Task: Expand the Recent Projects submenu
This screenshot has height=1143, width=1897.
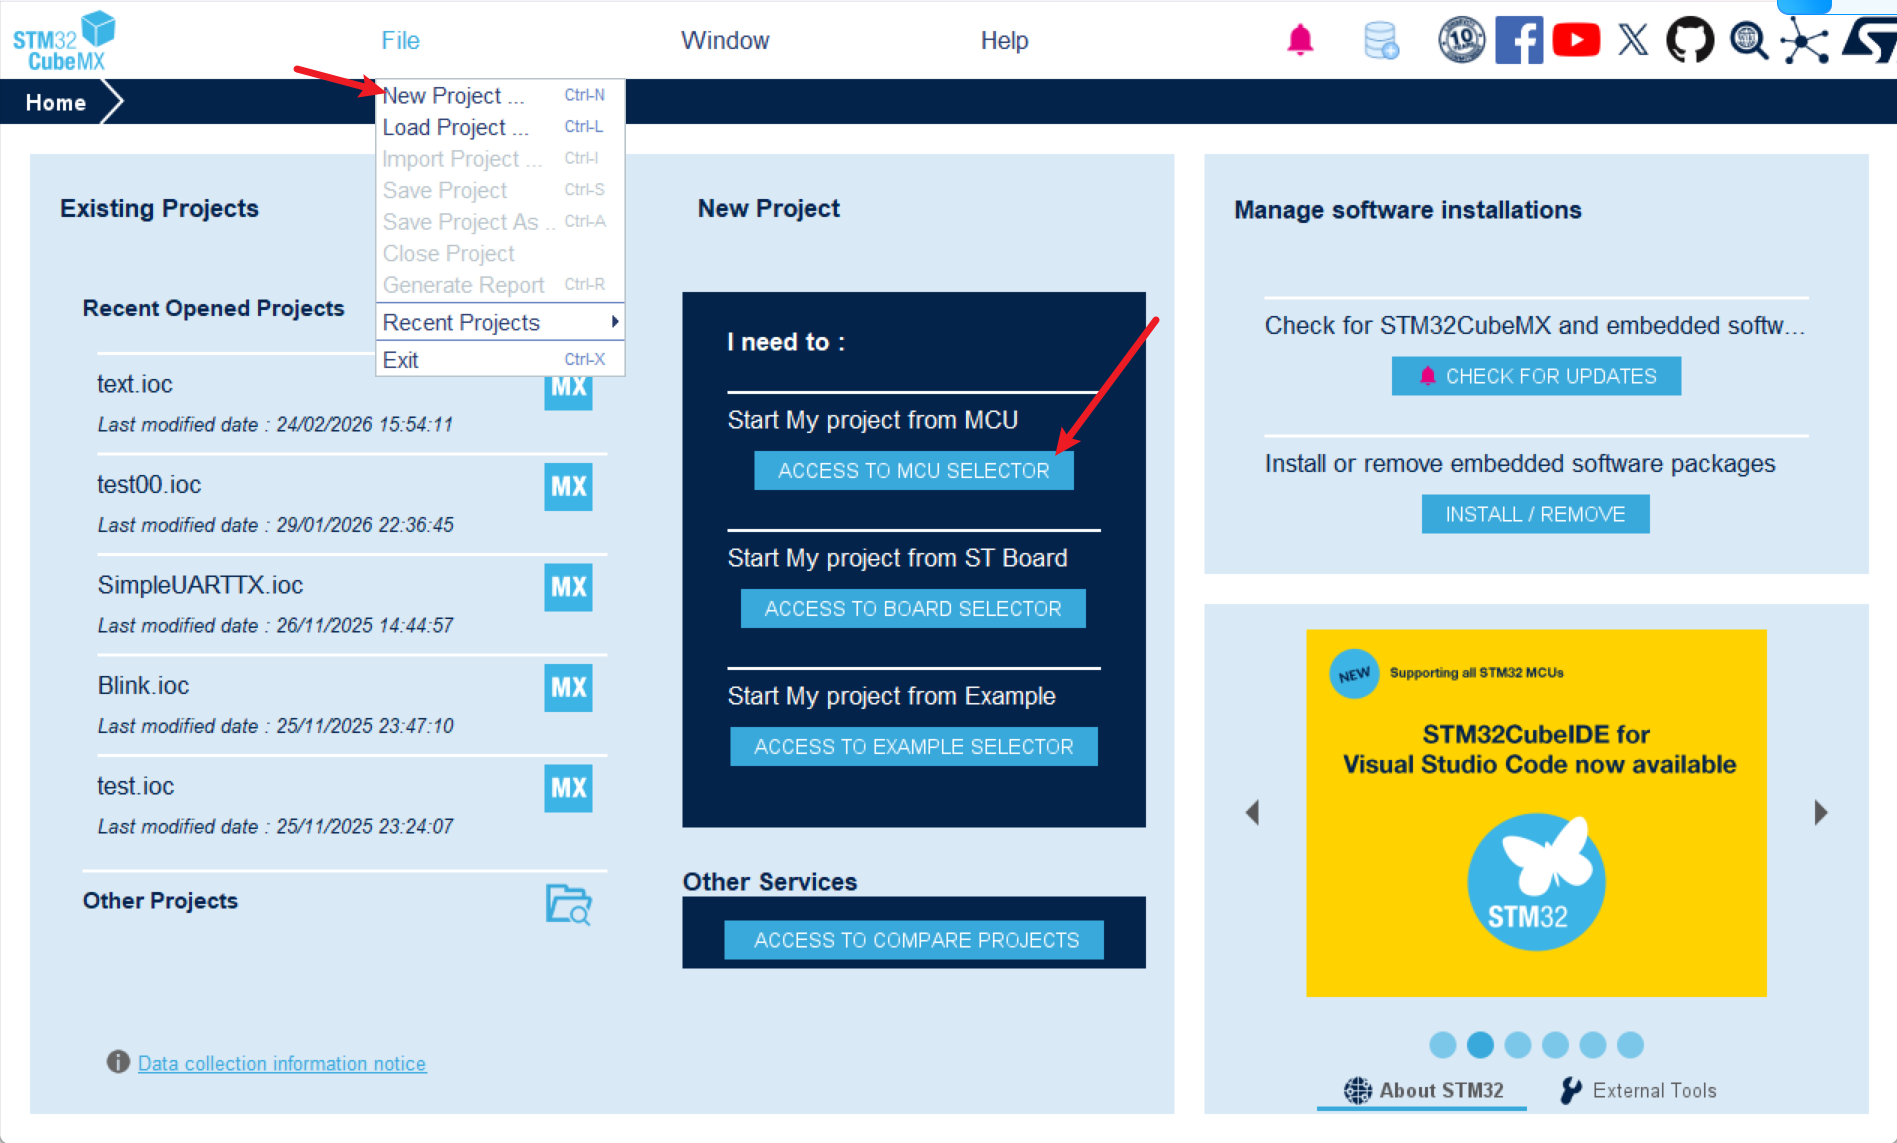Action: pyautogui.click(x=500, y=322)
